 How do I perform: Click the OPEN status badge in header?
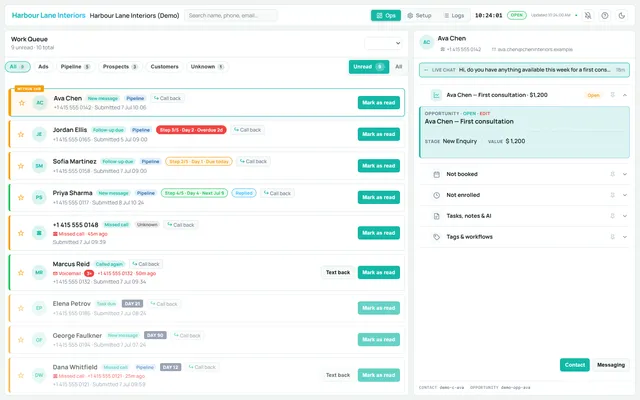517,16
